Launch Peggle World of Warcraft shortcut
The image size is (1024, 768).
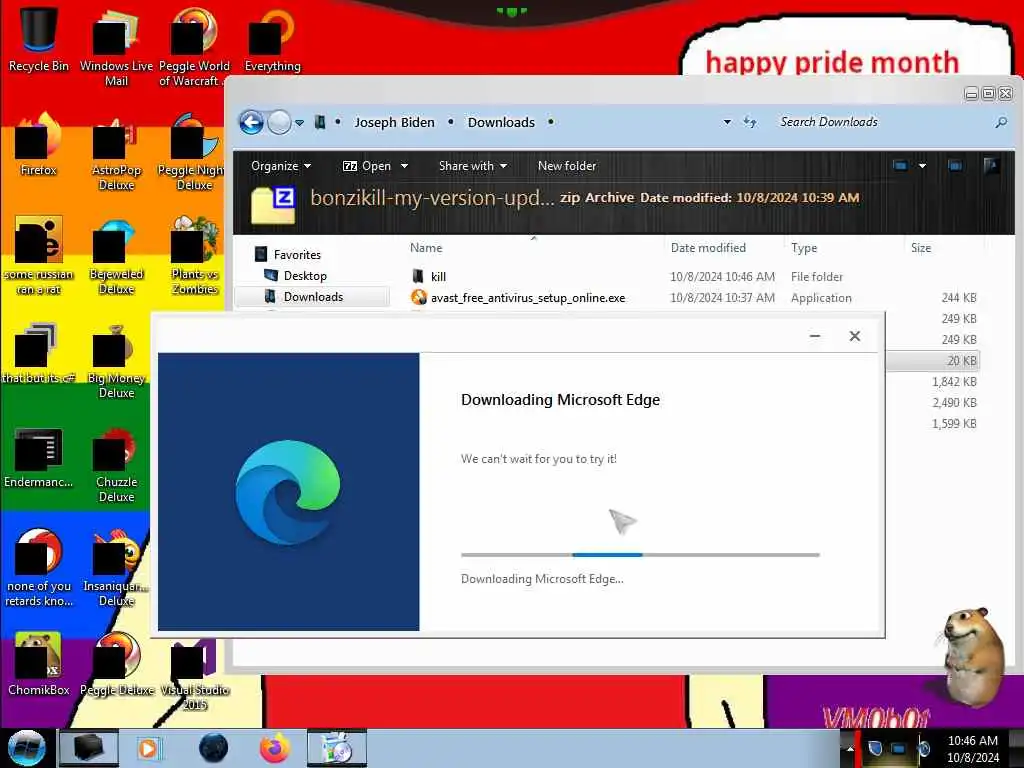pyautogui.click(x=194, y=46)
